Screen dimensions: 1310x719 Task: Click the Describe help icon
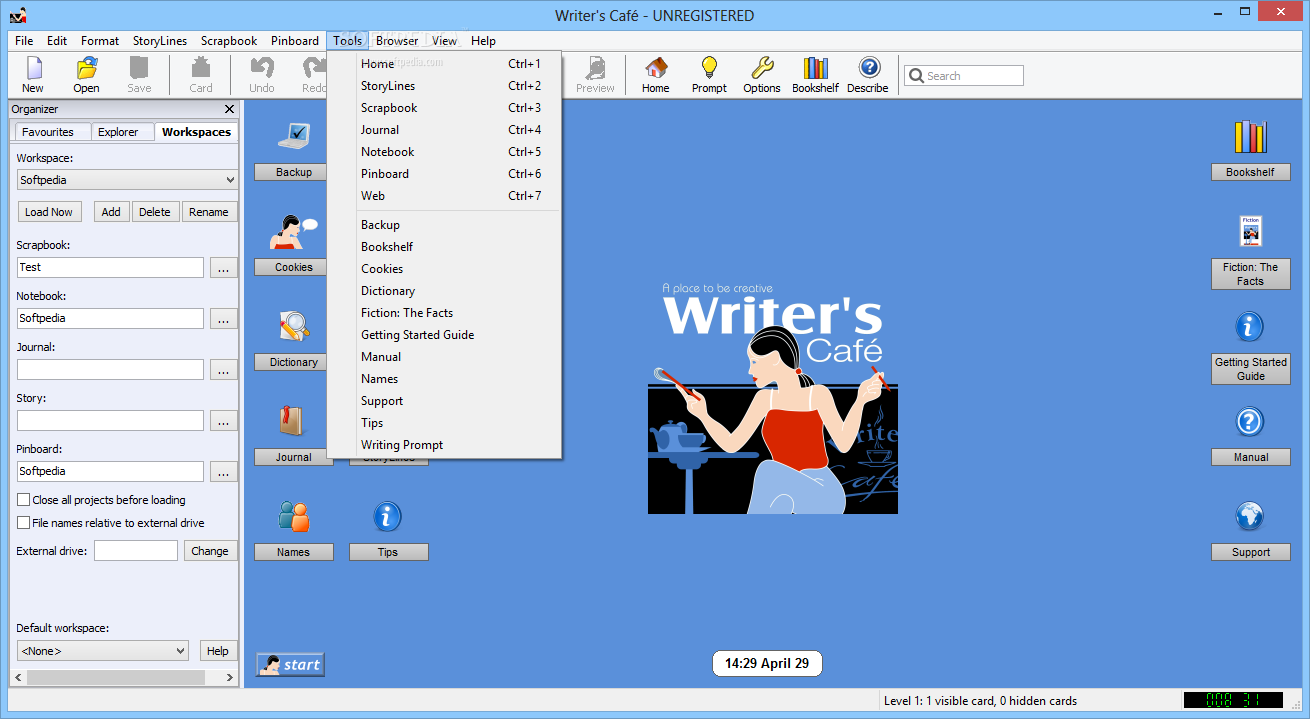point(868,75)
